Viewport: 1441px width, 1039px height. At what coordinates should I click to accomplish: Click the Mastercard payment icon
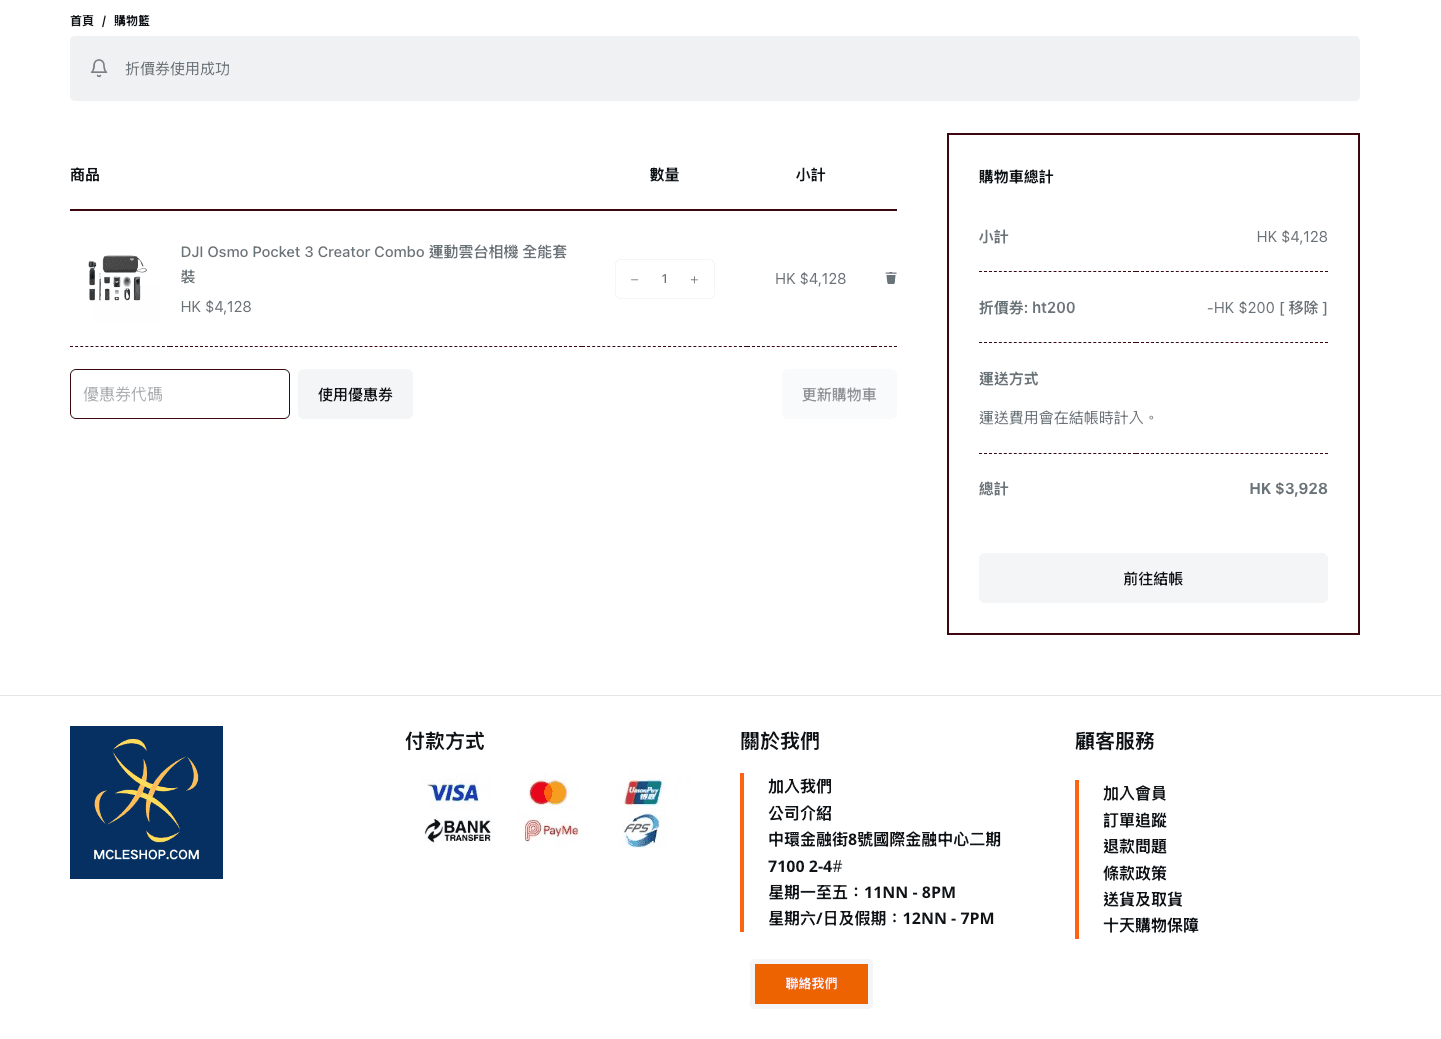[548, 793]
